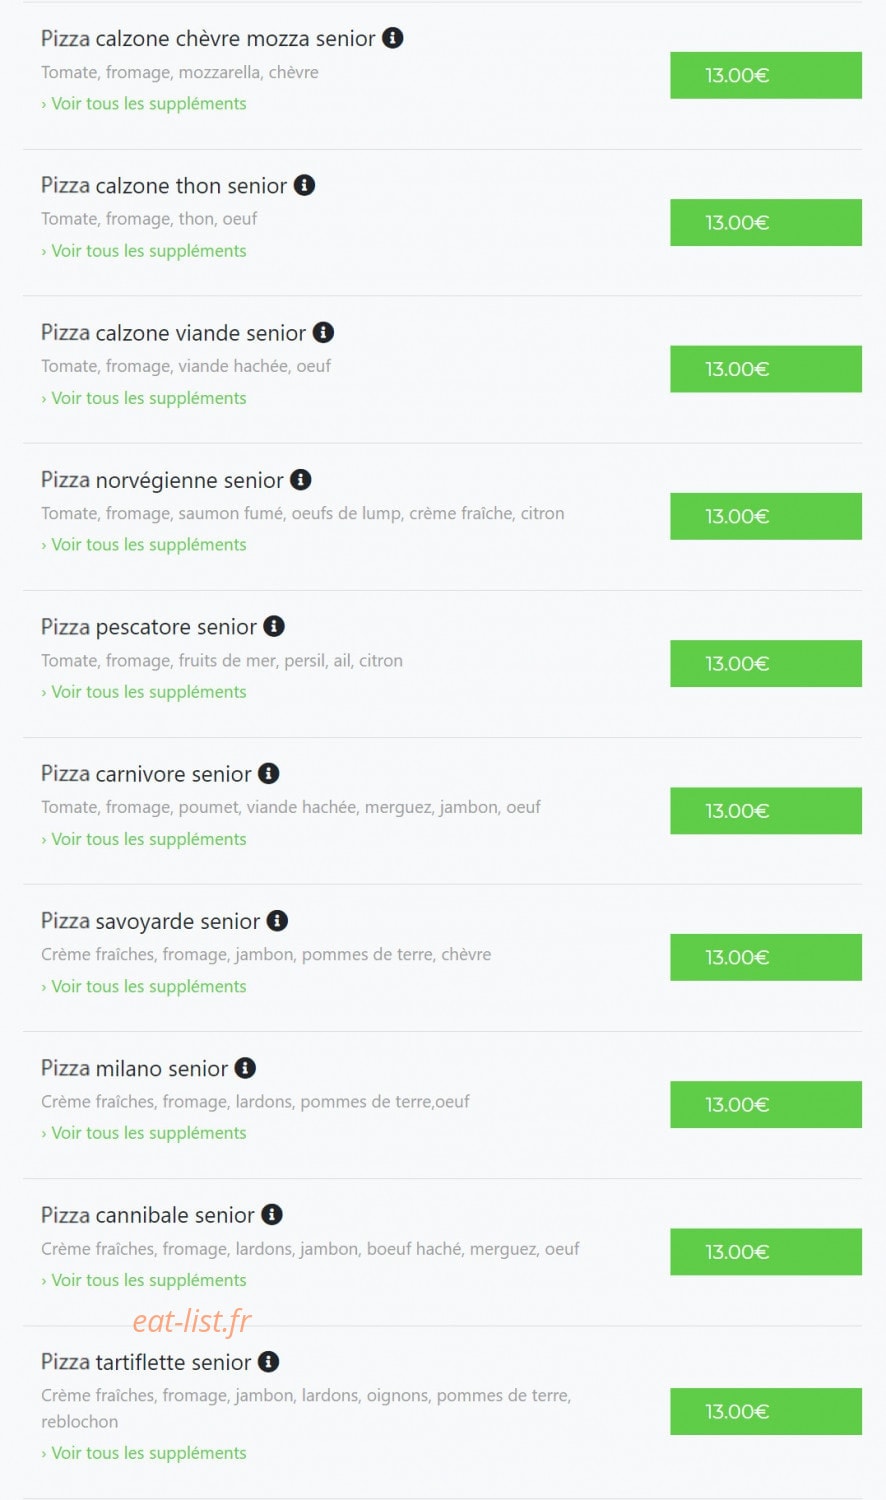Open info icon for Pizza calzone chèvre mozza senior

(393, 38)
